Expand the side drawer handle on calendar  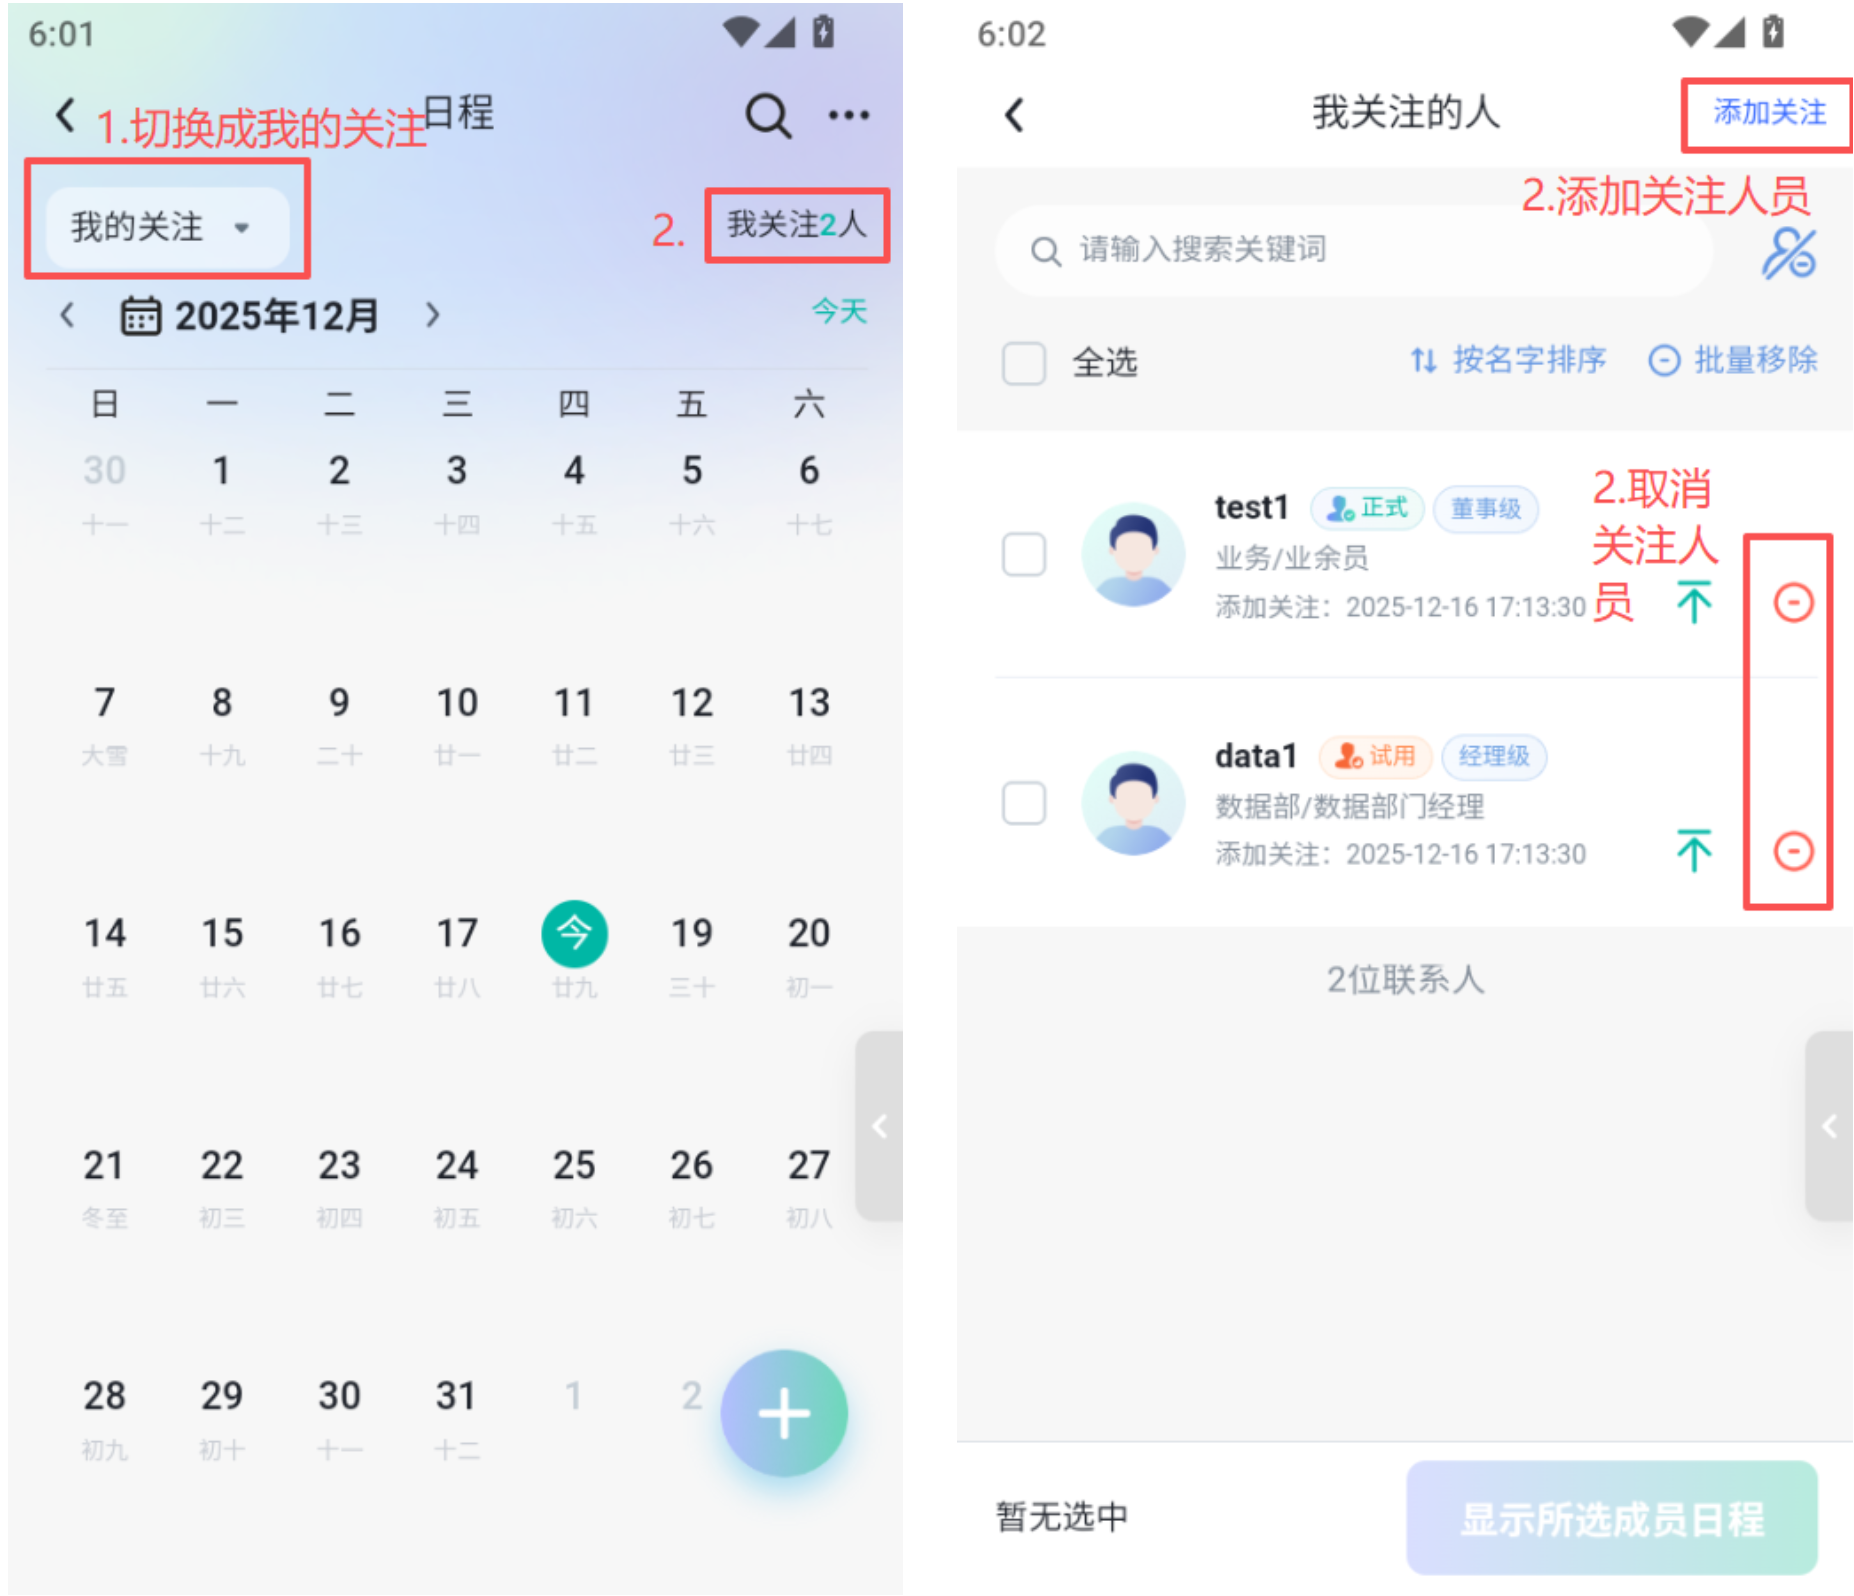[x=879, y=1126]
